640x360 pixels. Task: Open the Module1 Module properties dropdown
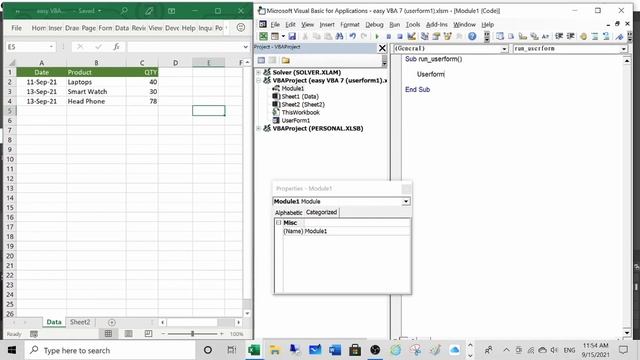tap(406, 201)
